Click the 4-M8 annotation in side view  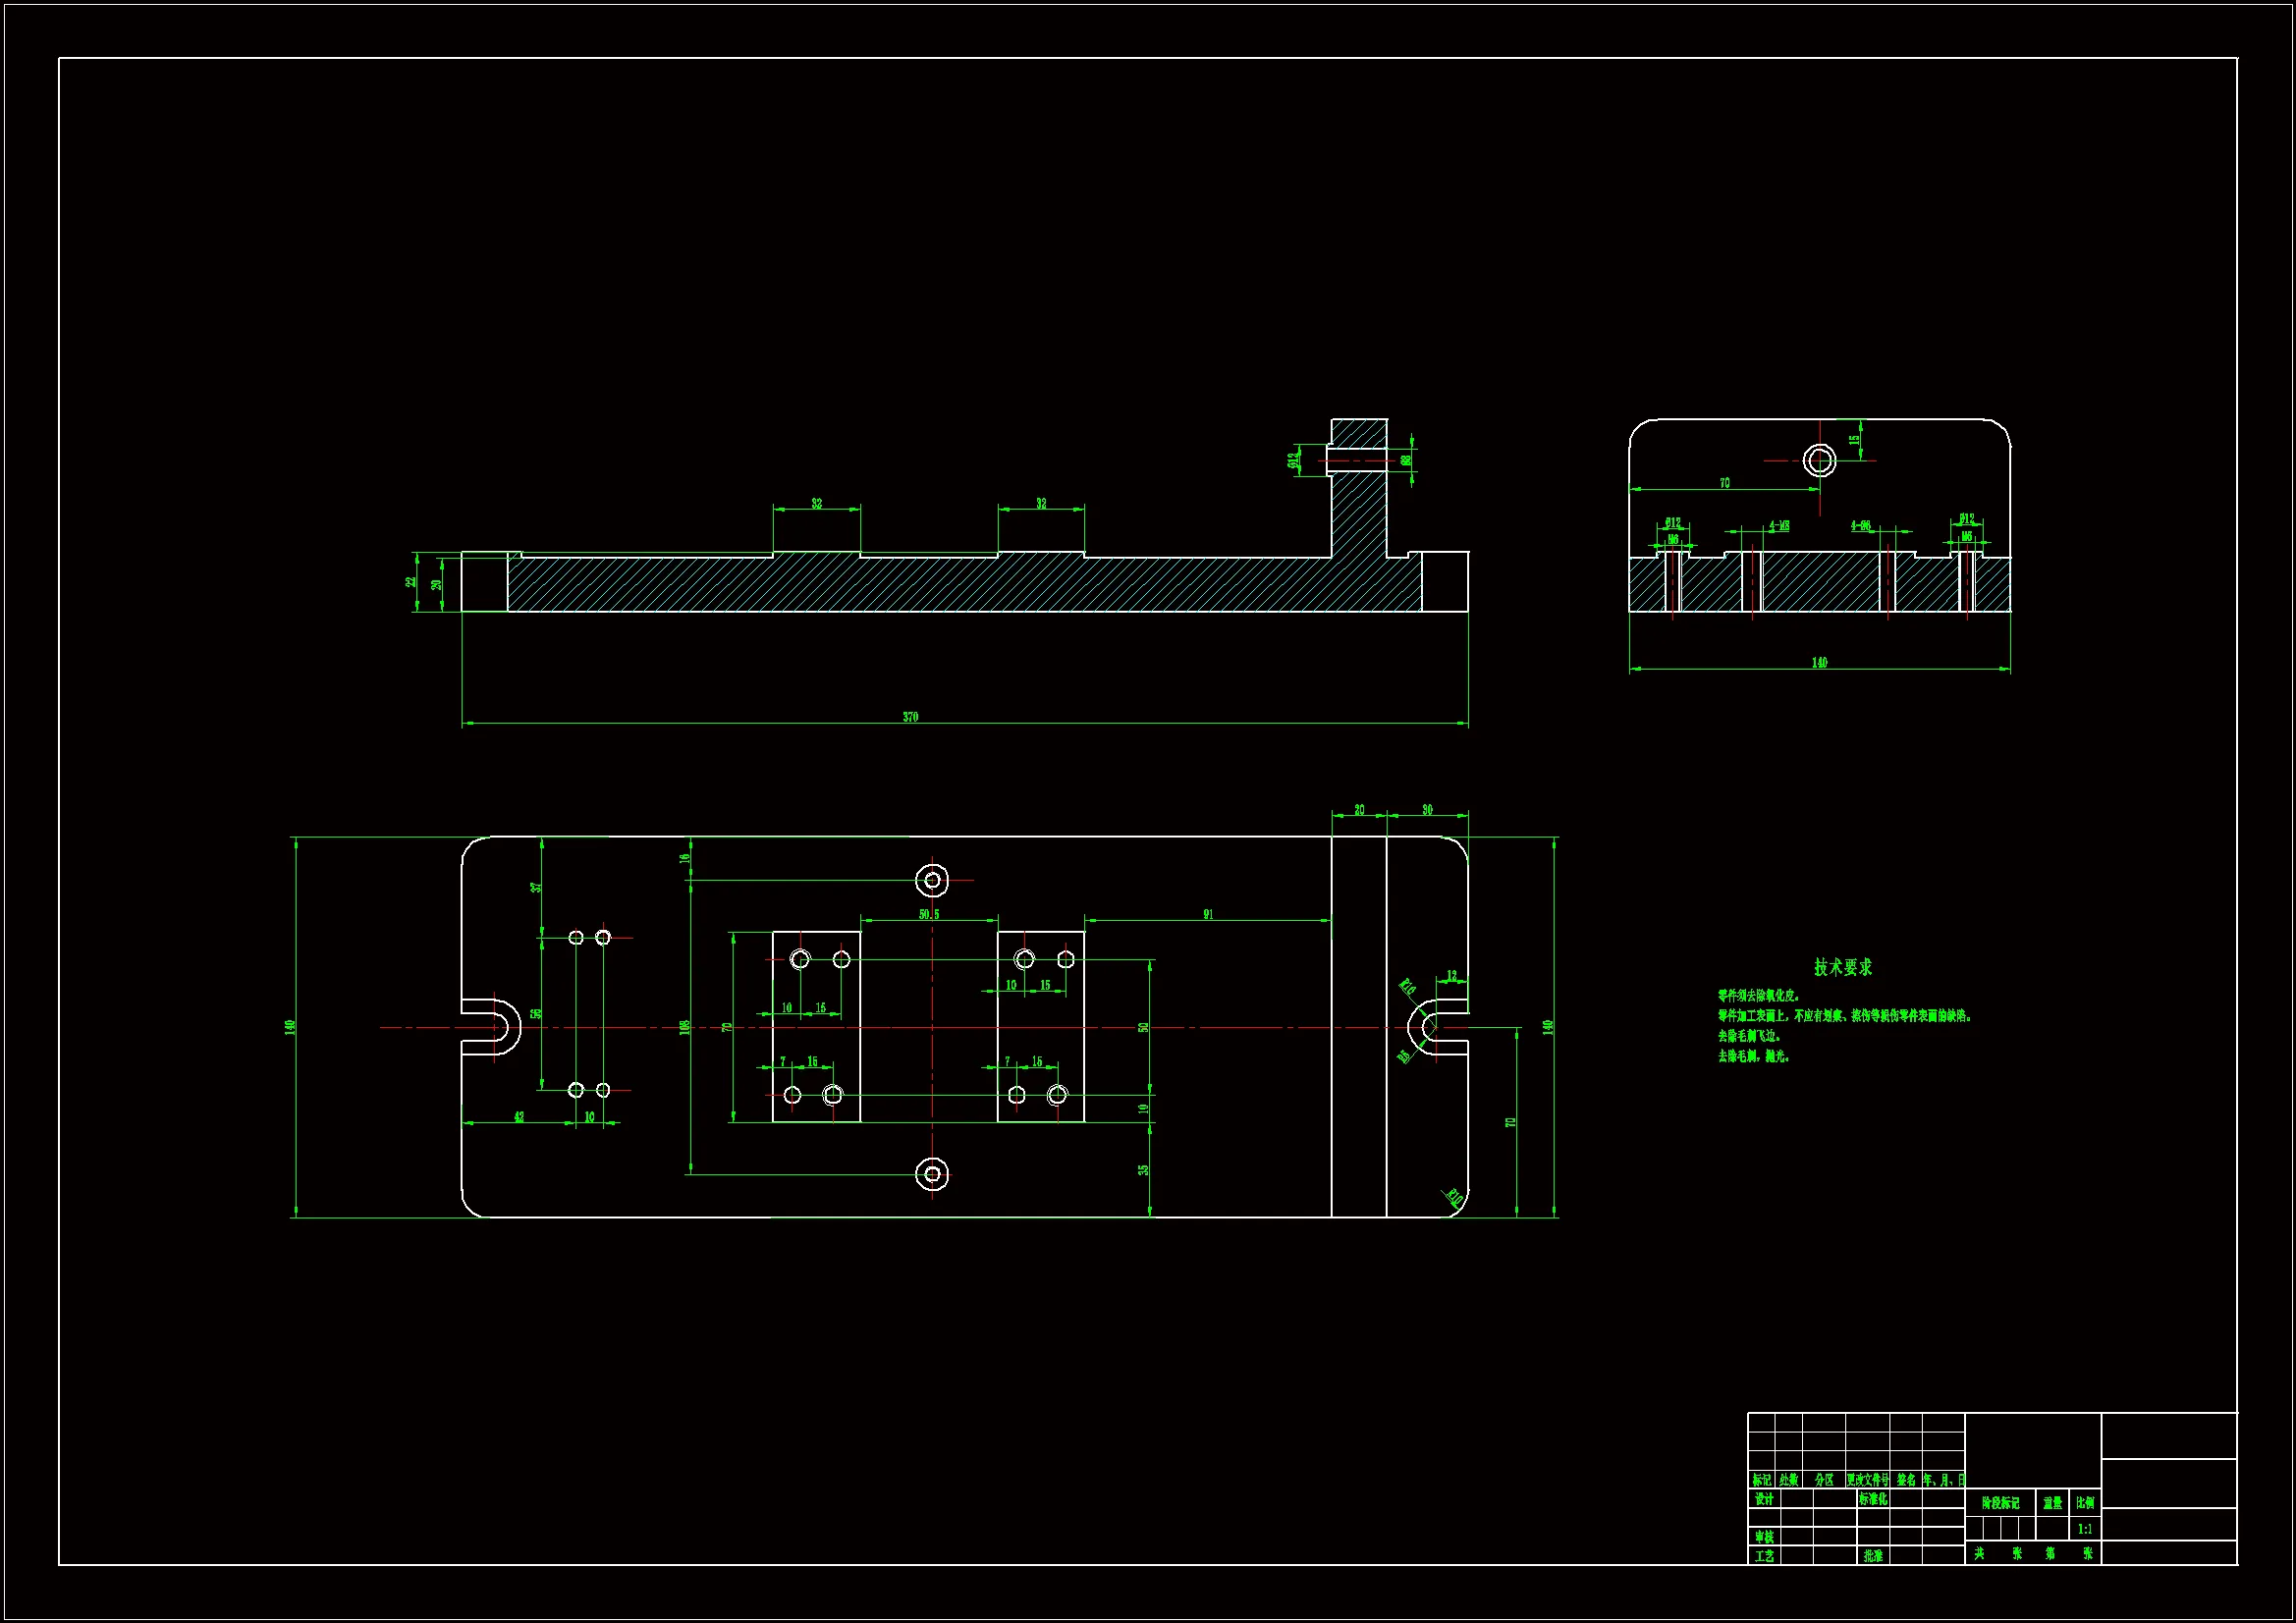pos(1779,525)
